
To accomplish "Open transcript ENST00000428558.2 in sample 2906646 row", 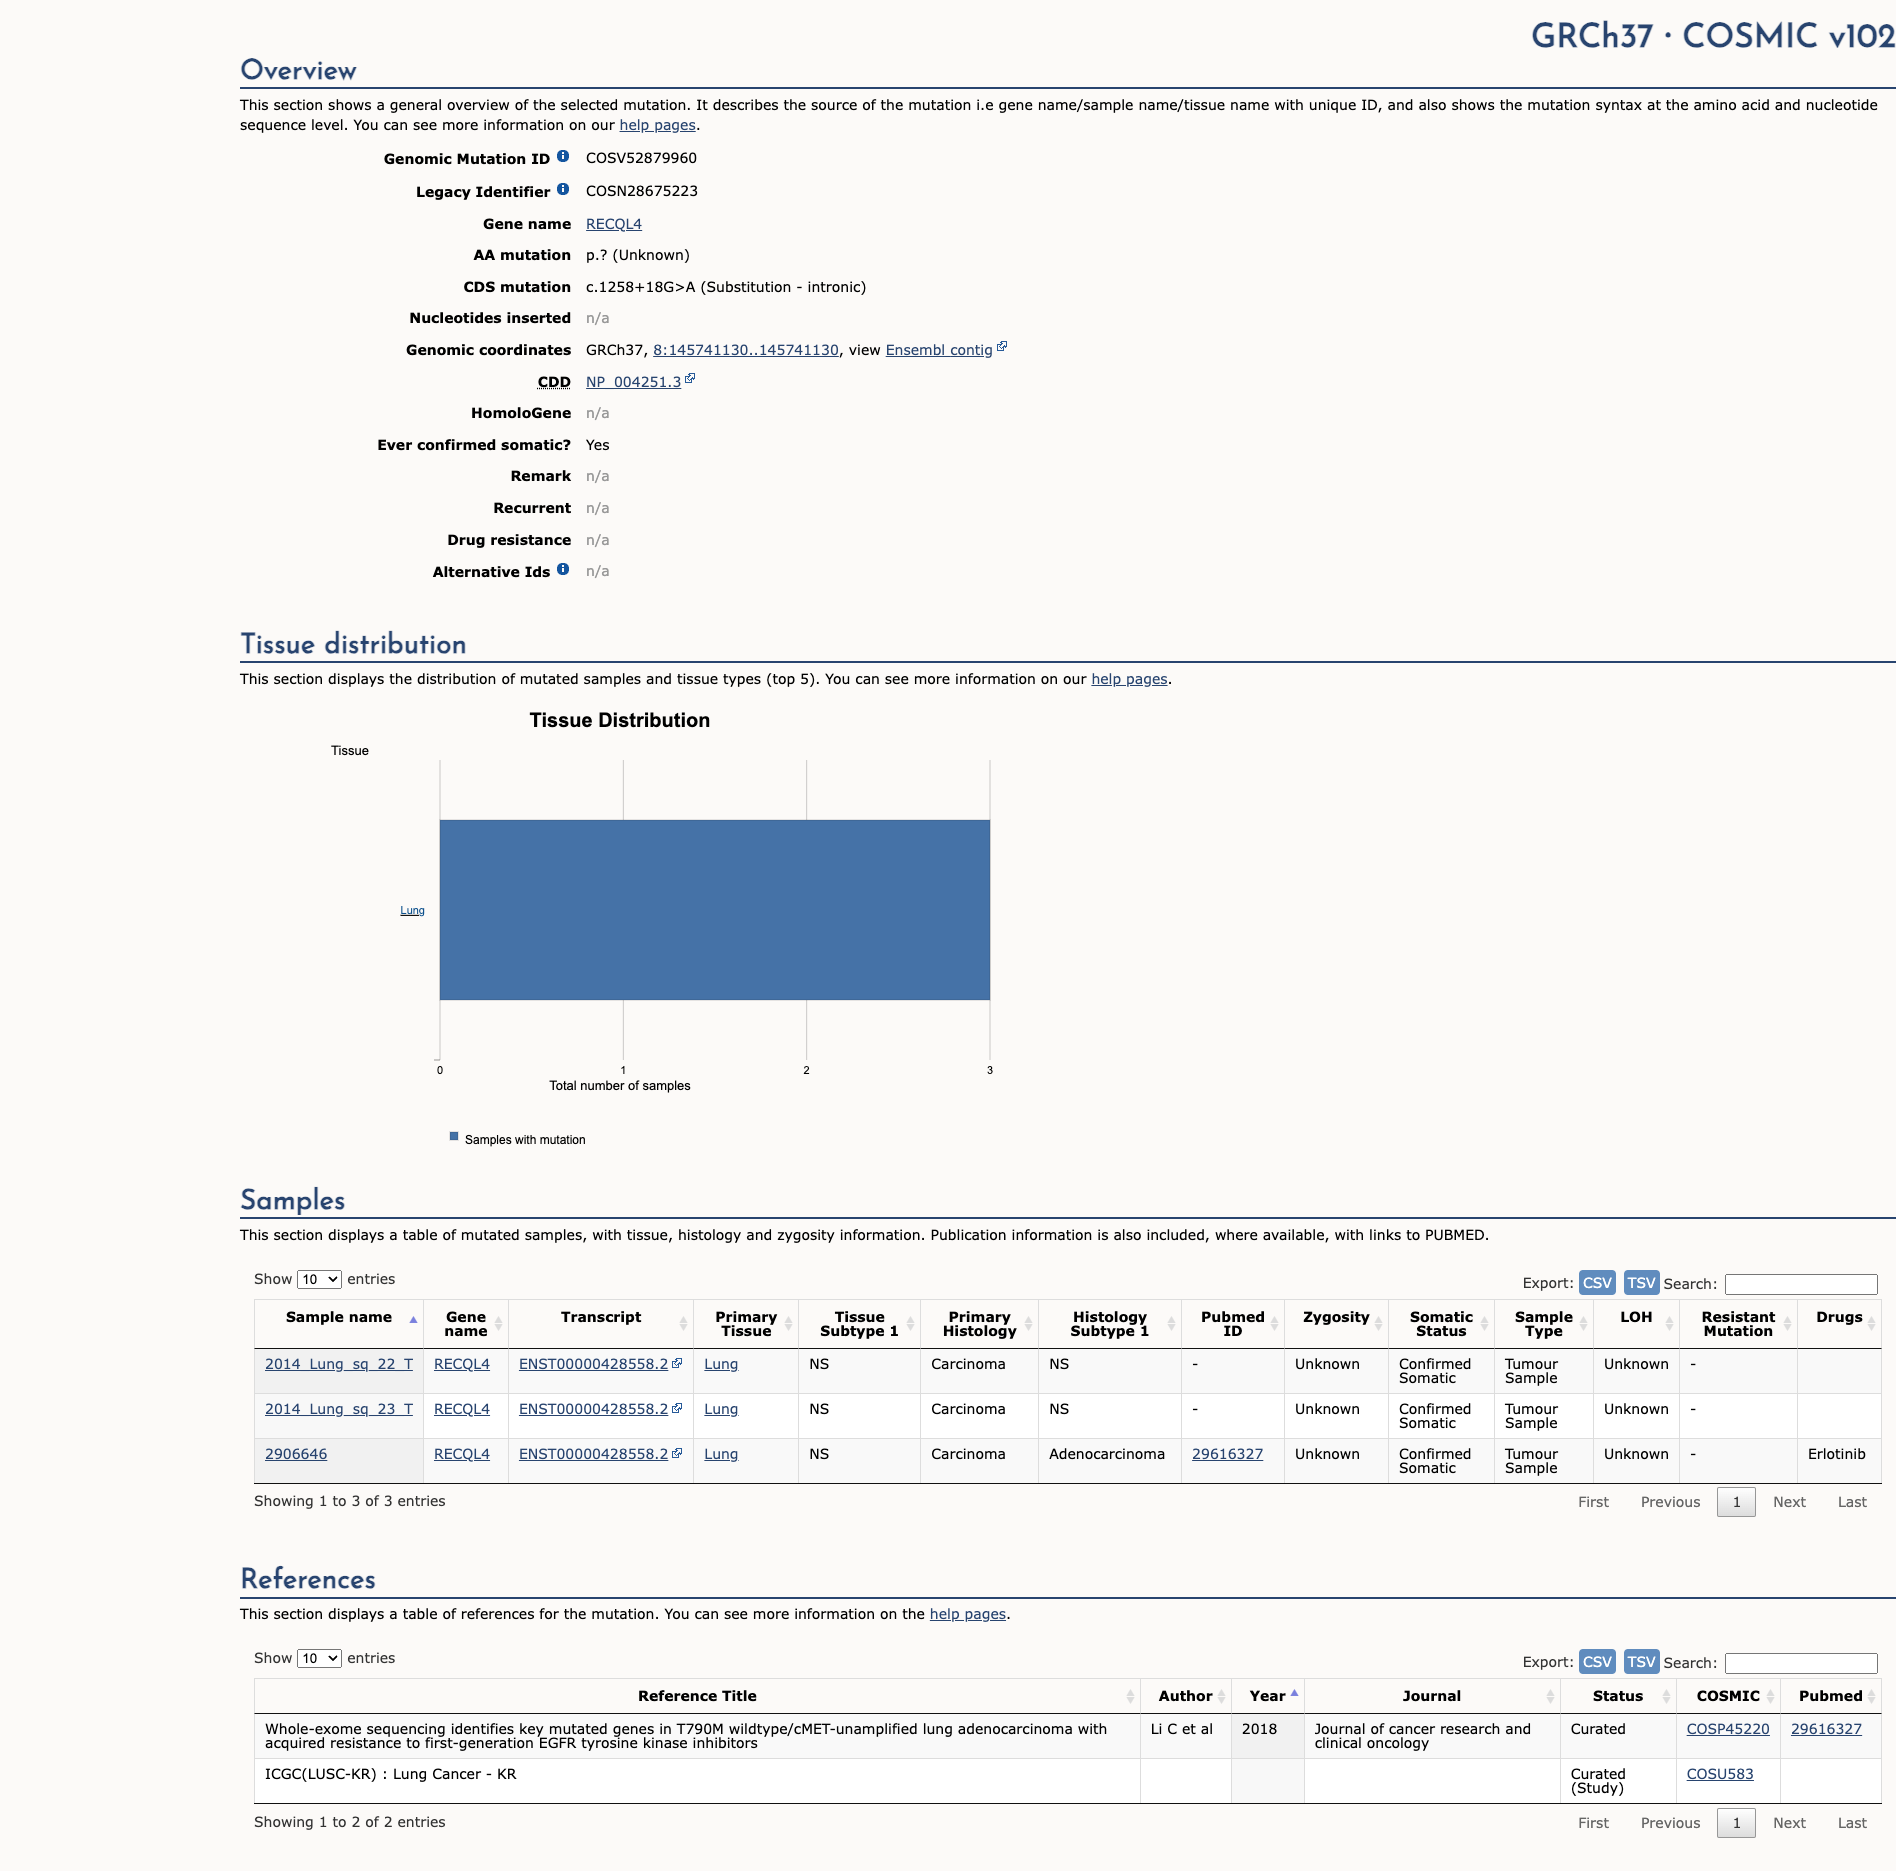I will [x=593, y=1454].
